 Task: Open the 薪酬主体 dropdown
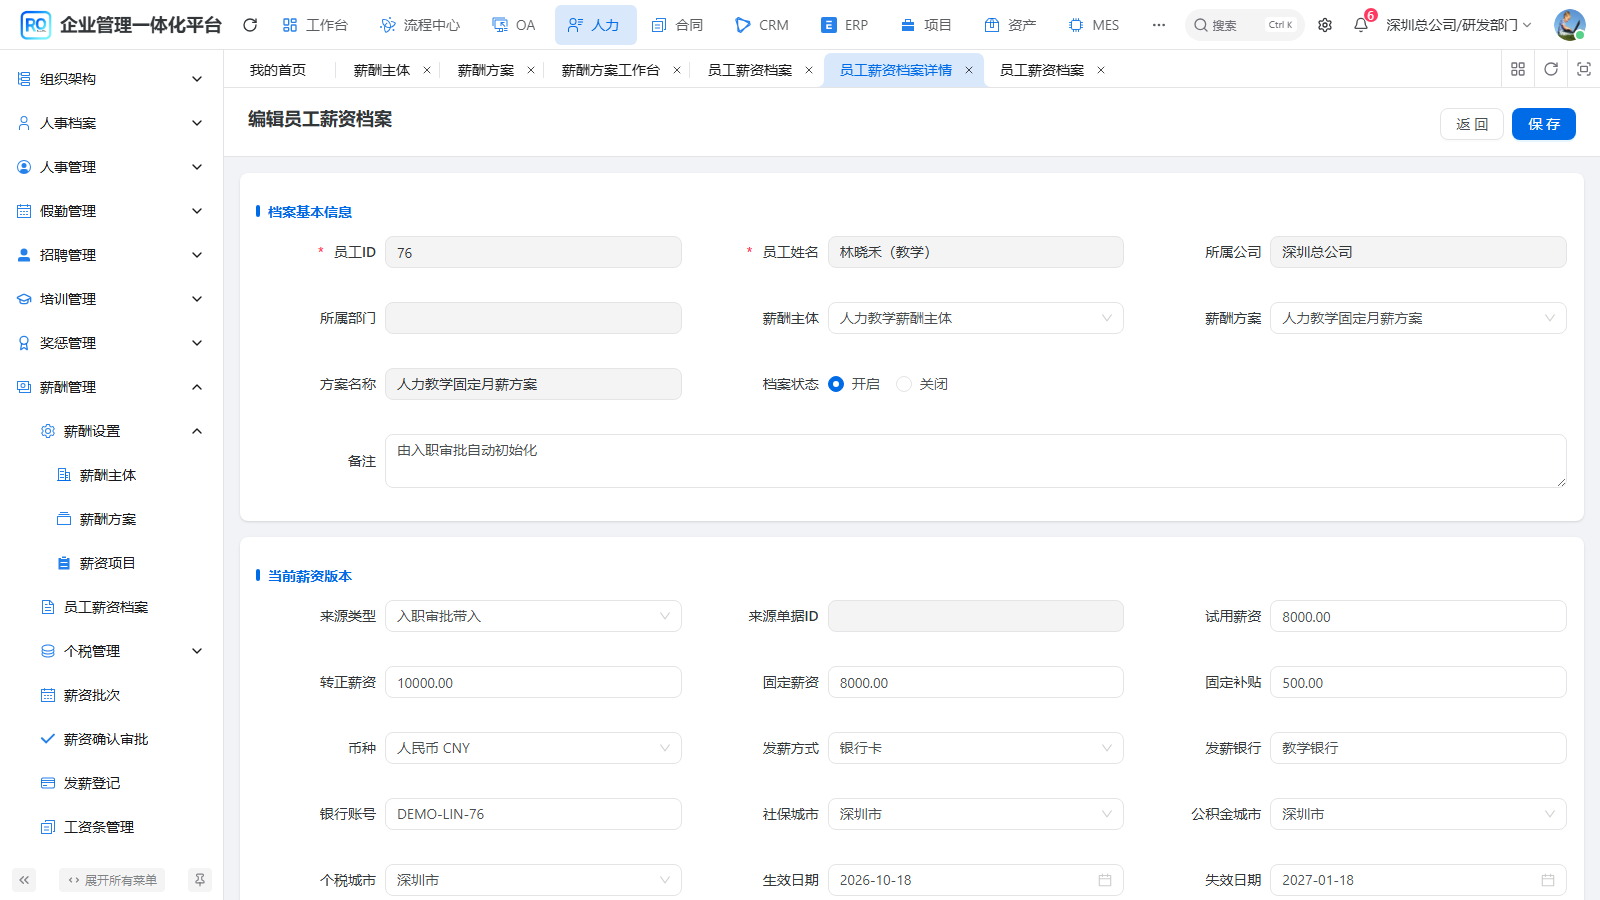[x=975, y=318]
